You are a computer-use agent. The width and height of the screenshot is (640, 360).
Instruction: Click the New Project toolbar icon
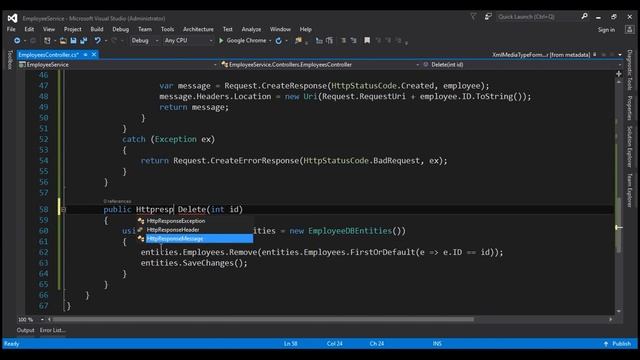pyautogui.click(x=48, y=40)
